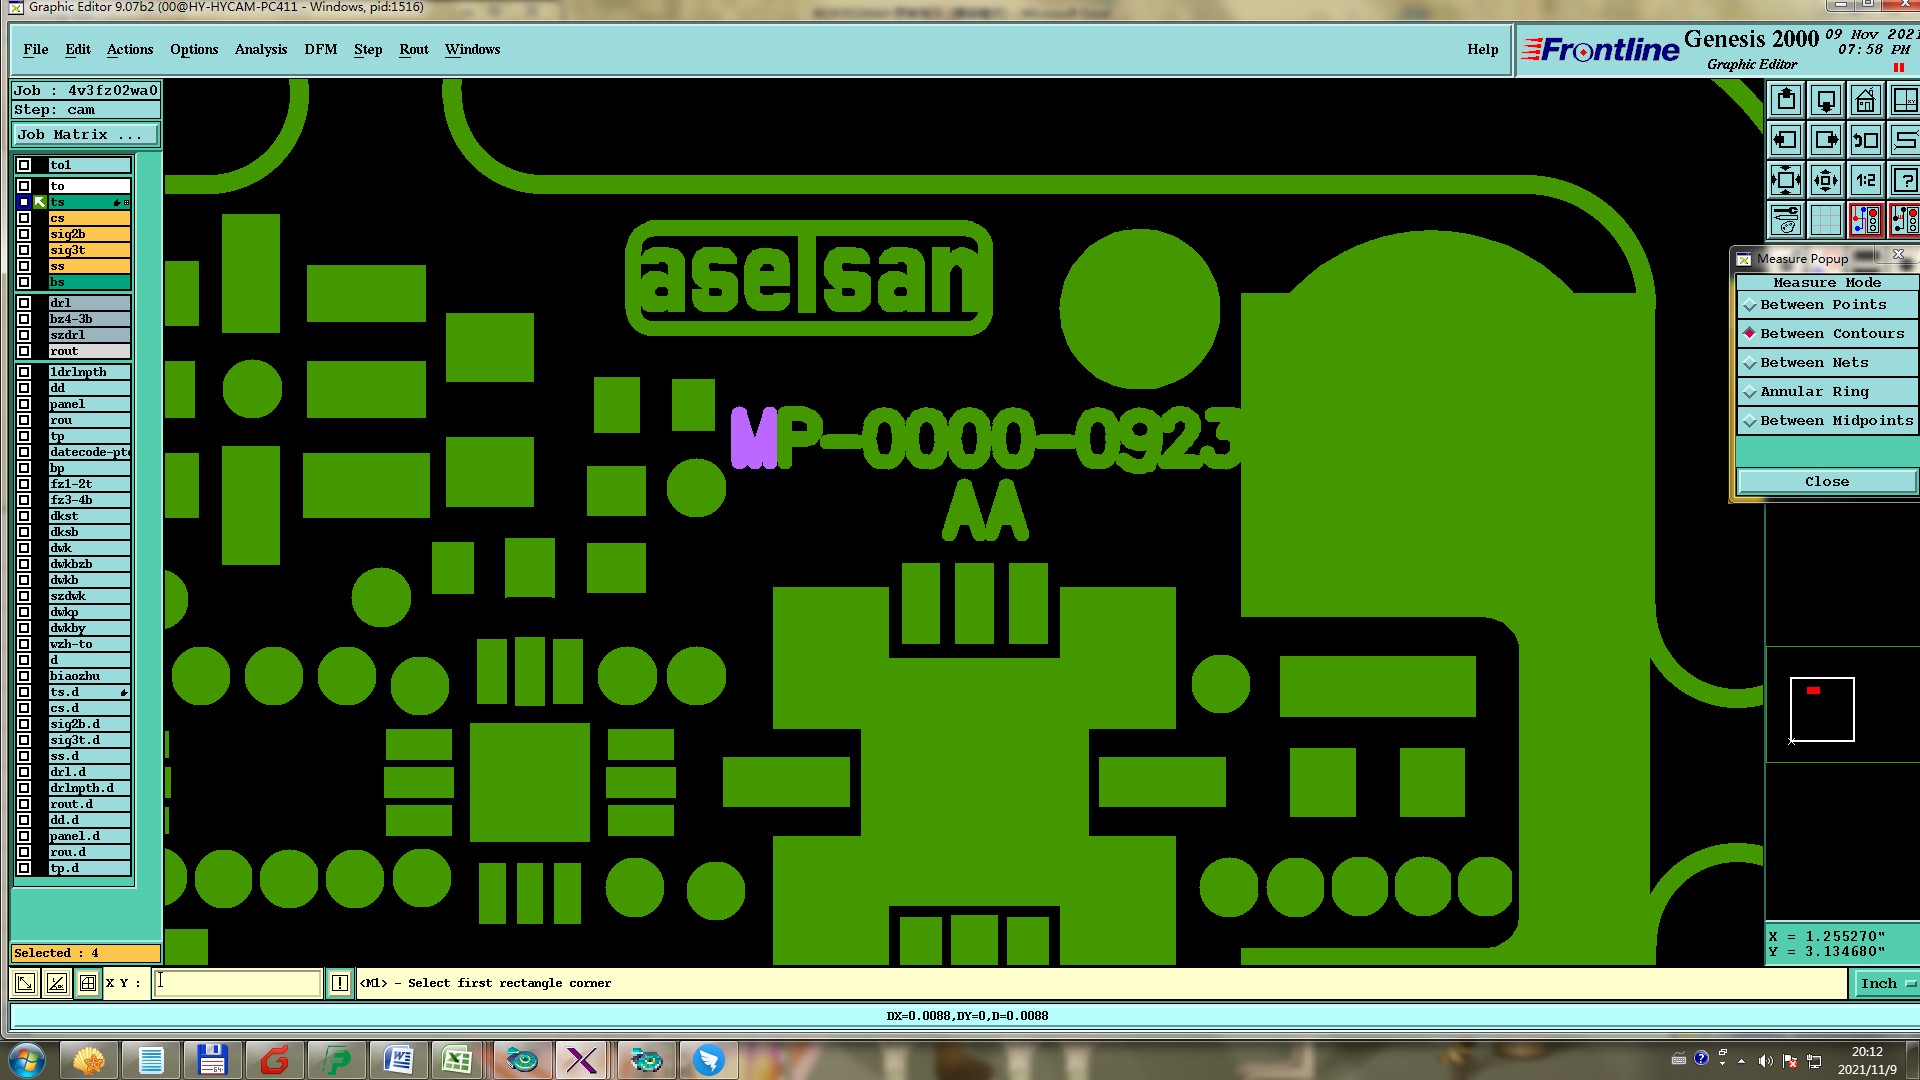Click the pan right arrow icon
Image resolution: width=1920 pixels, height=1080 pixels.
click(x=1826, y=140)
